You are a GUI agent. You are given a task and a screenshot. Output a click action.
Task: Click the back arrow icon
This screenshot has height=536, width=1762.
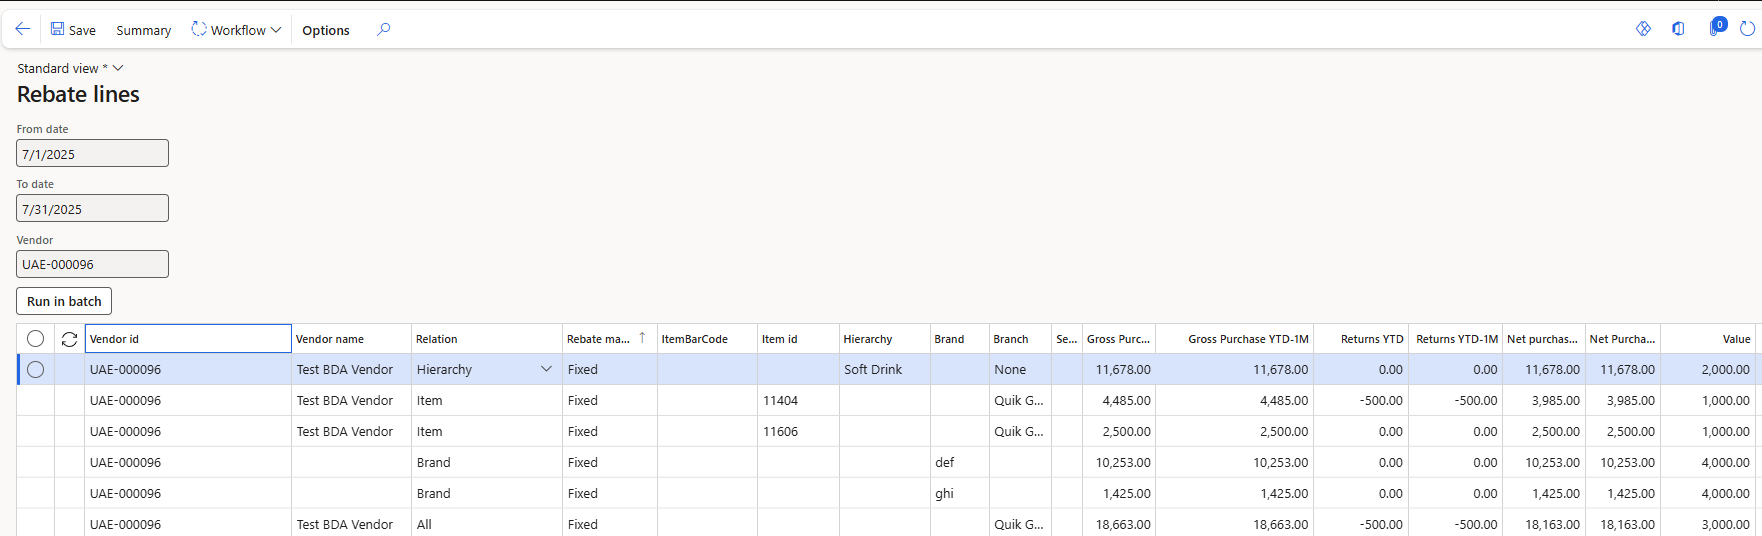click(22, 29)
